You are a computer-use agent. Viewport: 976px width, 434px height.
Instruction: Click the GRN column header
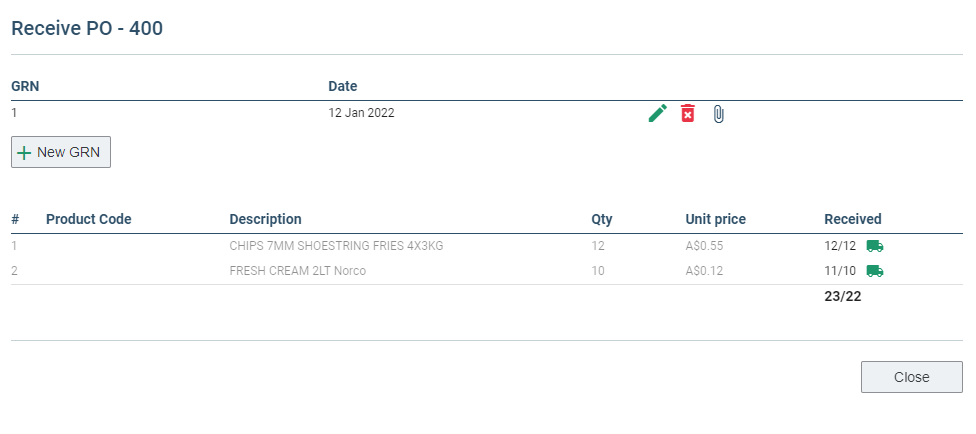coord(26,86)
